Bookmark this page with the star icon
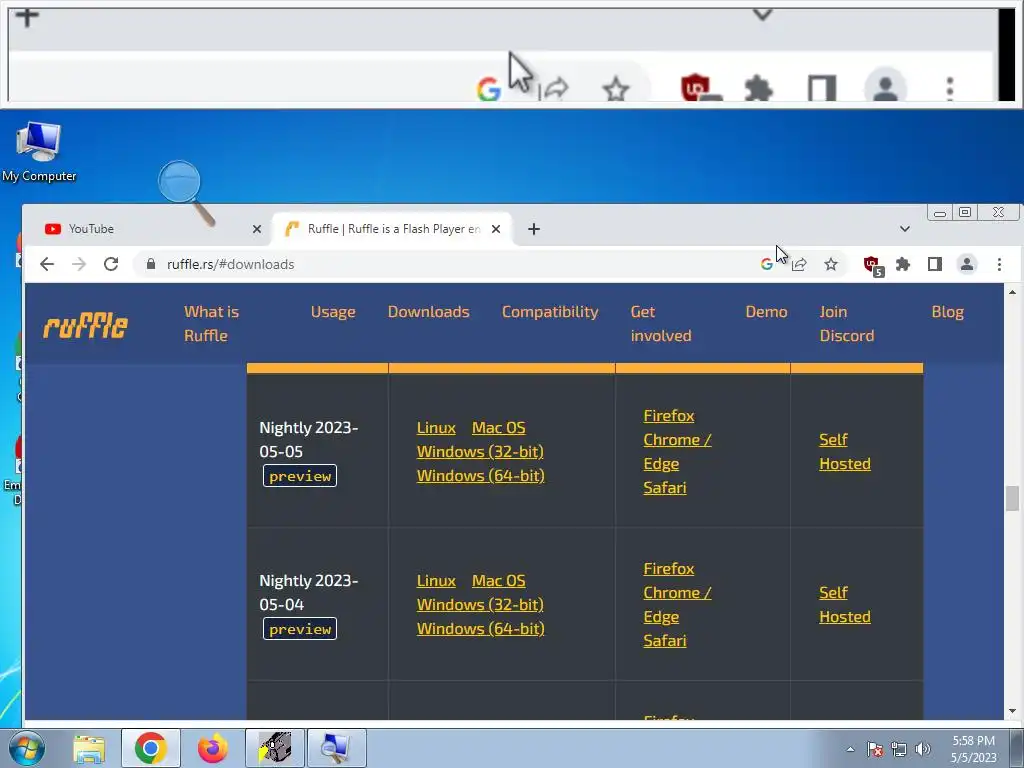This screenshot has height=768, width=1024. tap(831, 264)
